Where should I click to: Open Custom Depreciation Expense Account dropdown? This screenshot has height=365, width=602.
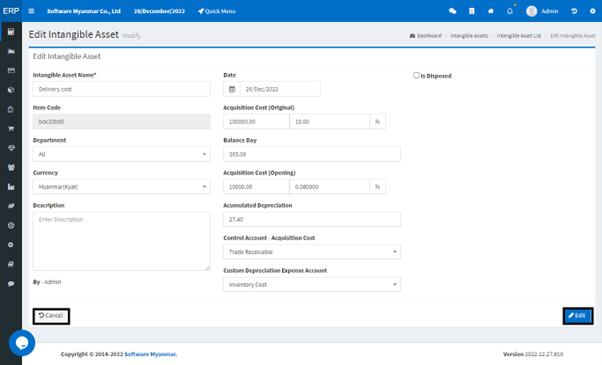coord(312,284)
